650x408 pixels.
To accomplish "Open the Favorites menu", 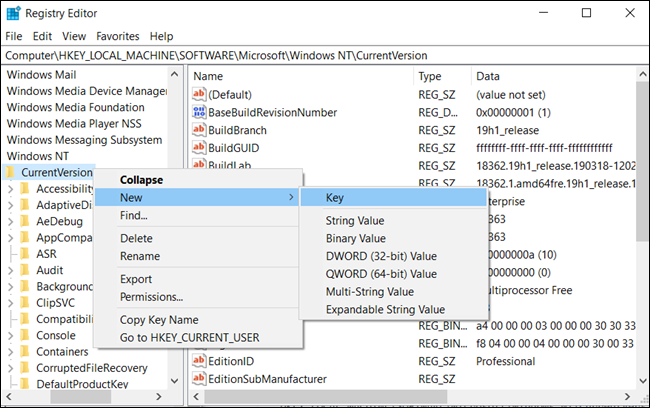I will pos(118,36).
